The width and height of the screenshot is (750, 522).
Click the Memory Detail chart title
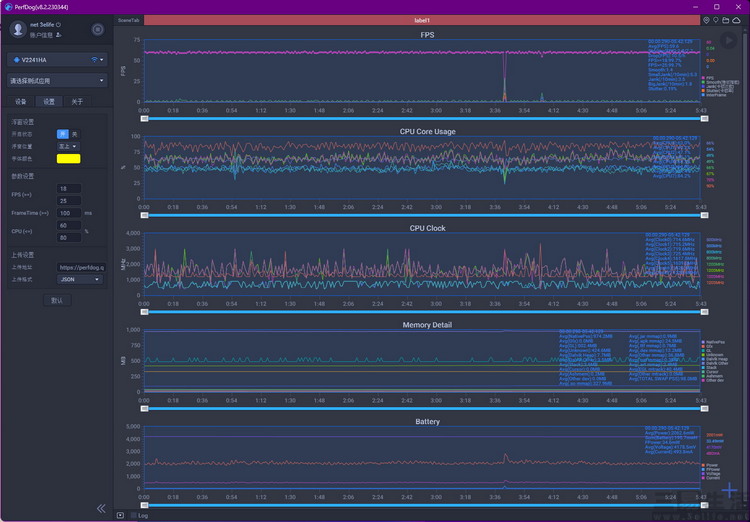[x=427, y=325]
